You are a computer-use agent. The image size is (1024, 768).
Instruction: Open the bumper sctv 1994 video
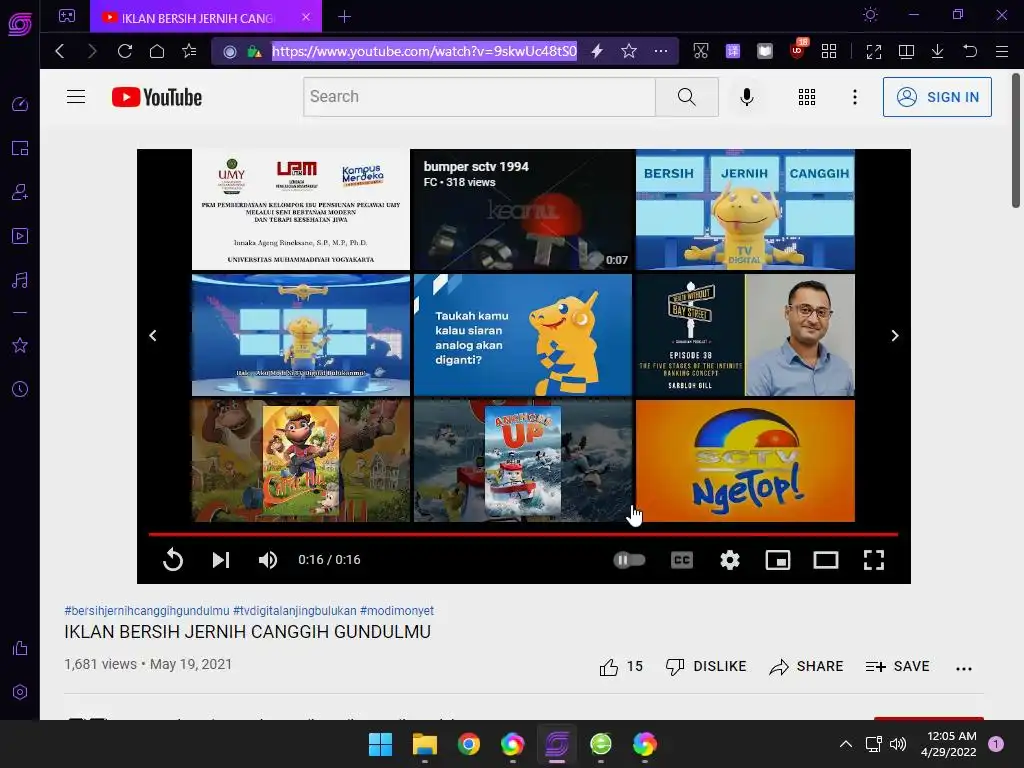tap(523, 210)
